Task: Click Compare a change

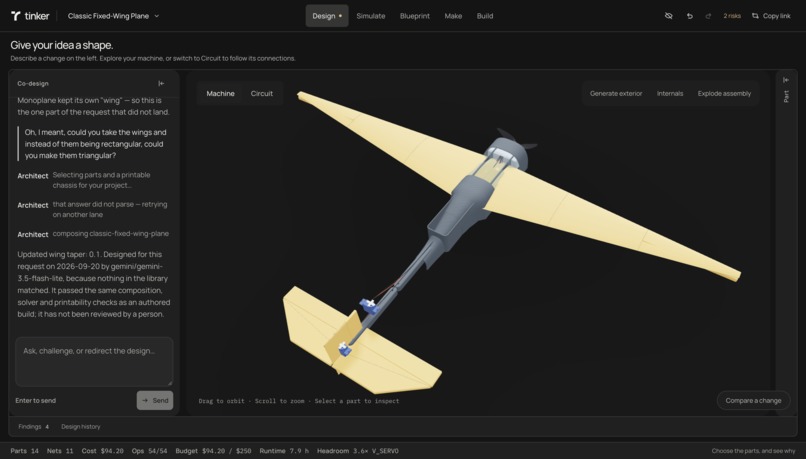Action: pyautogui.click(x=753, y=400)
